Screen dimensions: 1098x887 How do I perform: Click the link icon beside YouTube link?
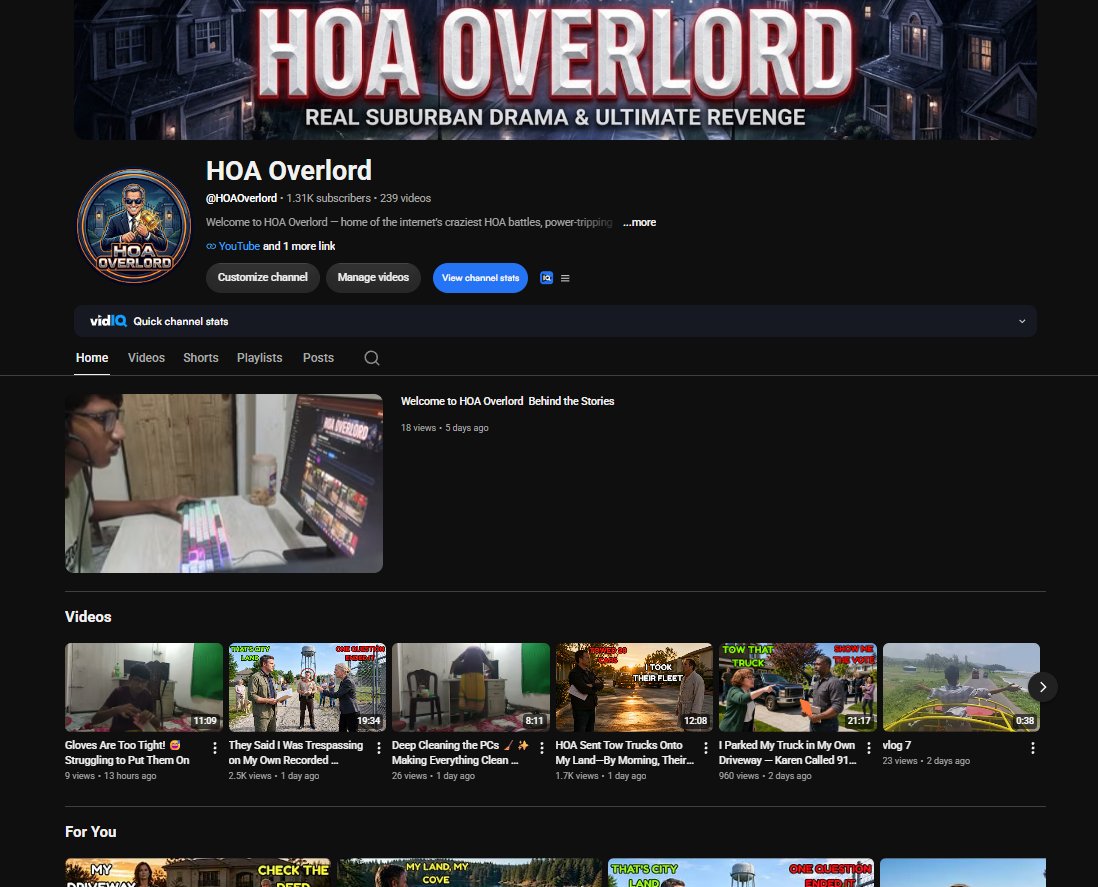coord(211,246)
